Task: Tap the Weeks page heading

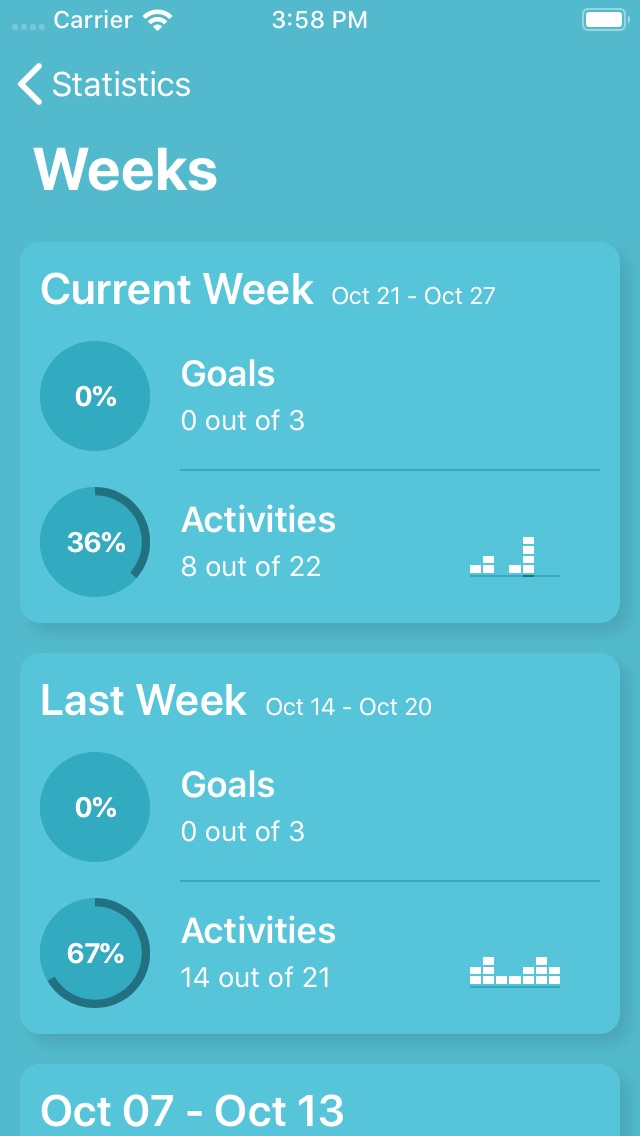Action: tap(125, 170)
